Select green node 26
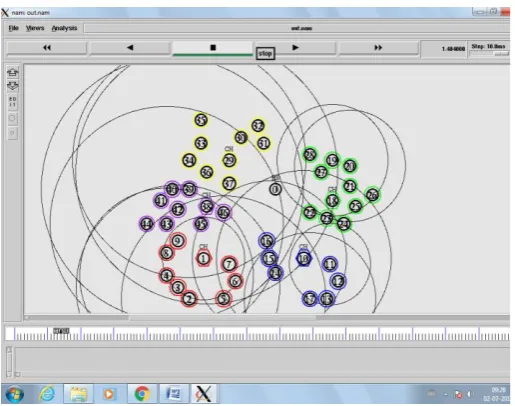Image resolution: width=515 pixels, height=406 pixels. (372, 195)
